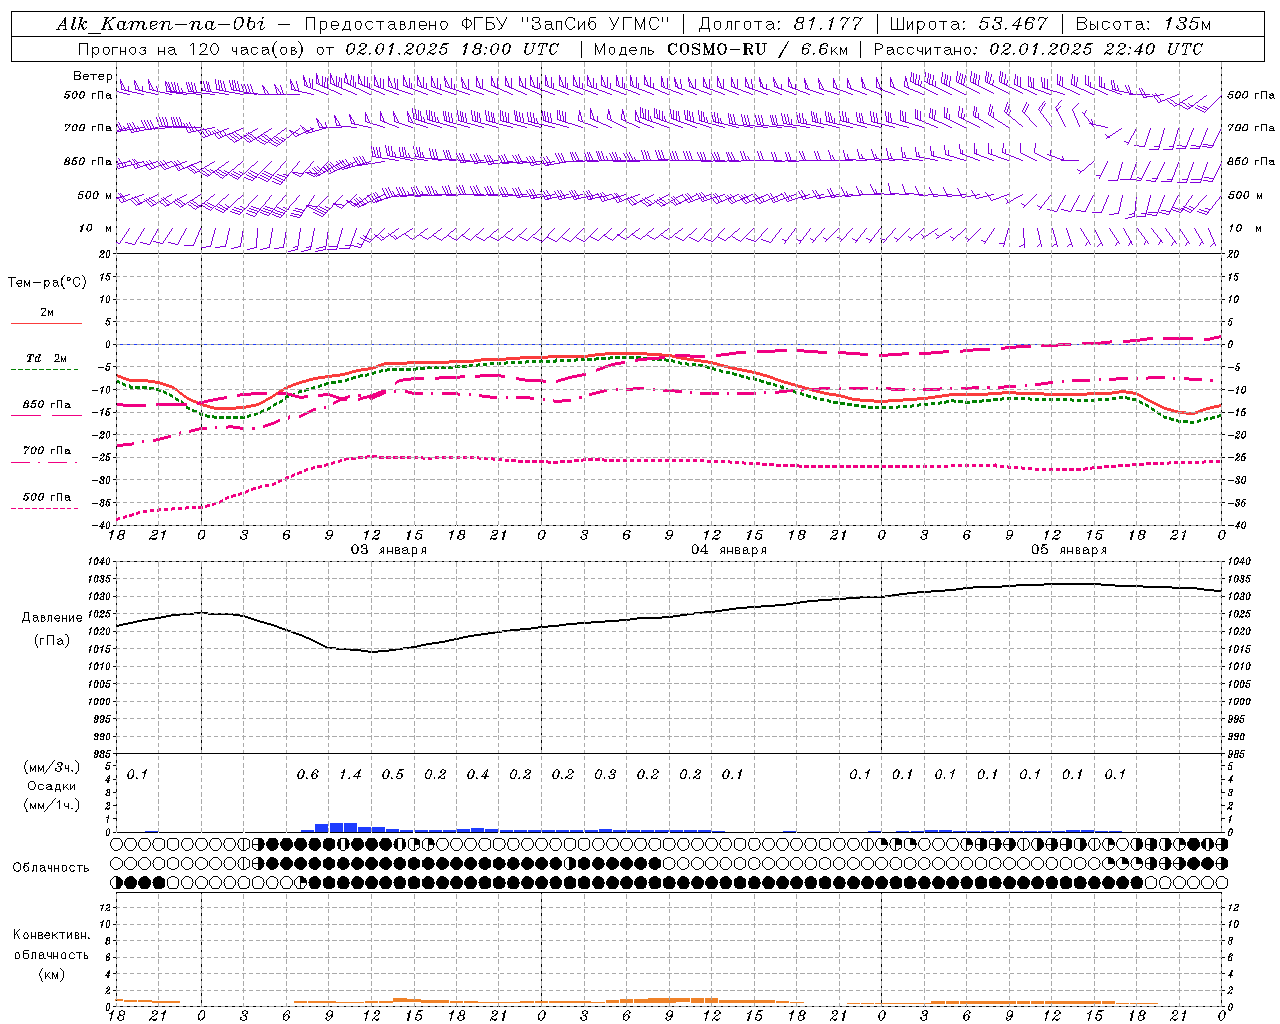Click the 700 гПа temperature legend entry
The image size is (1280, 1024).
47,451
